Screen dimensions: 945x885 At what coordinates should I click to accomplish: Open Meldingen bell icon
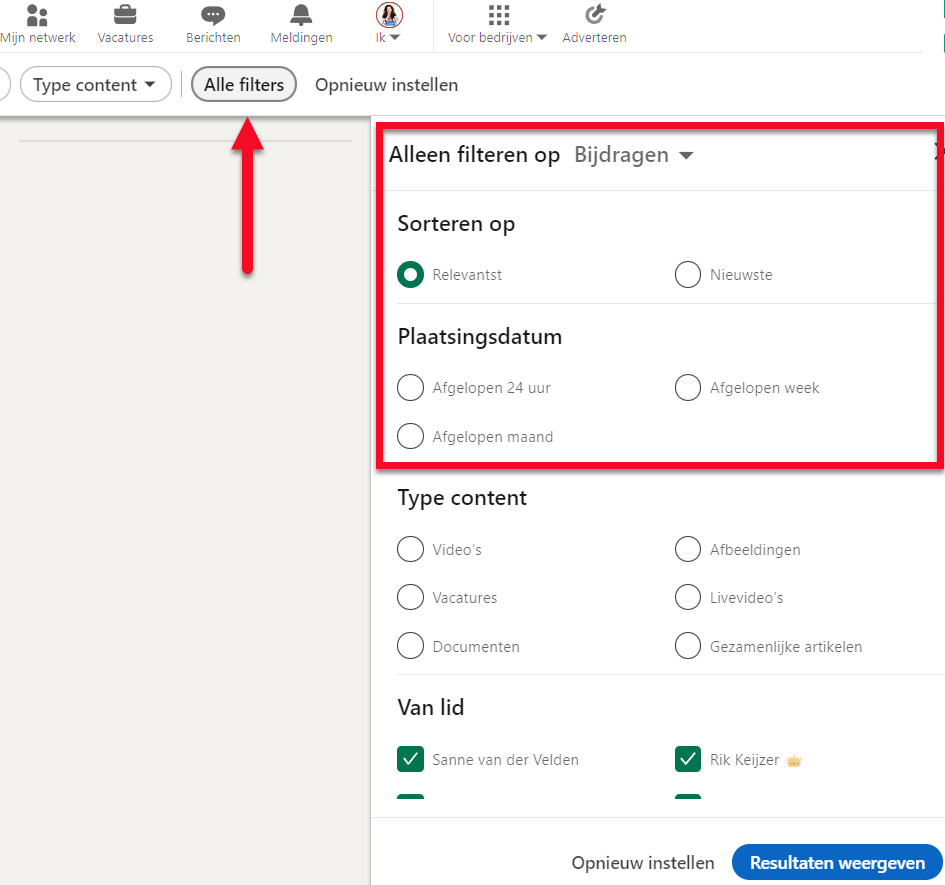point(301,14)
